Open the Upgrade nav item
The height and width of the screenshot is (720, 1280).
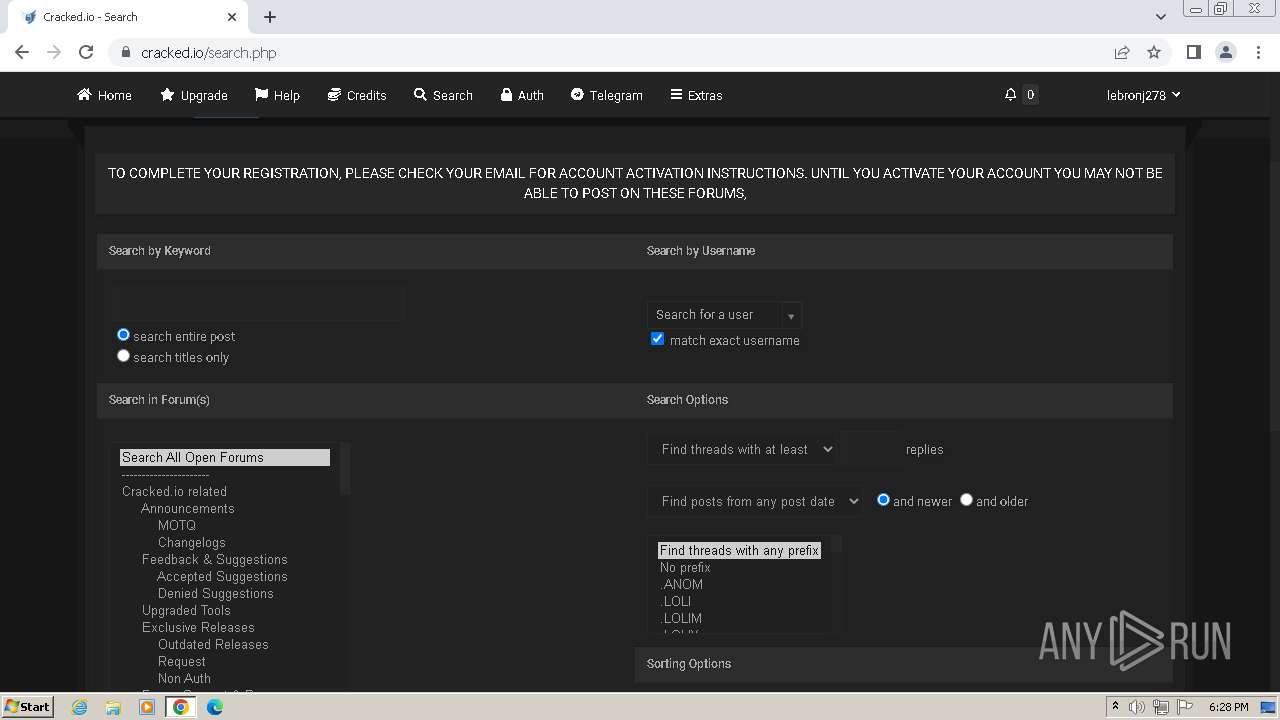tap(194, 95)
